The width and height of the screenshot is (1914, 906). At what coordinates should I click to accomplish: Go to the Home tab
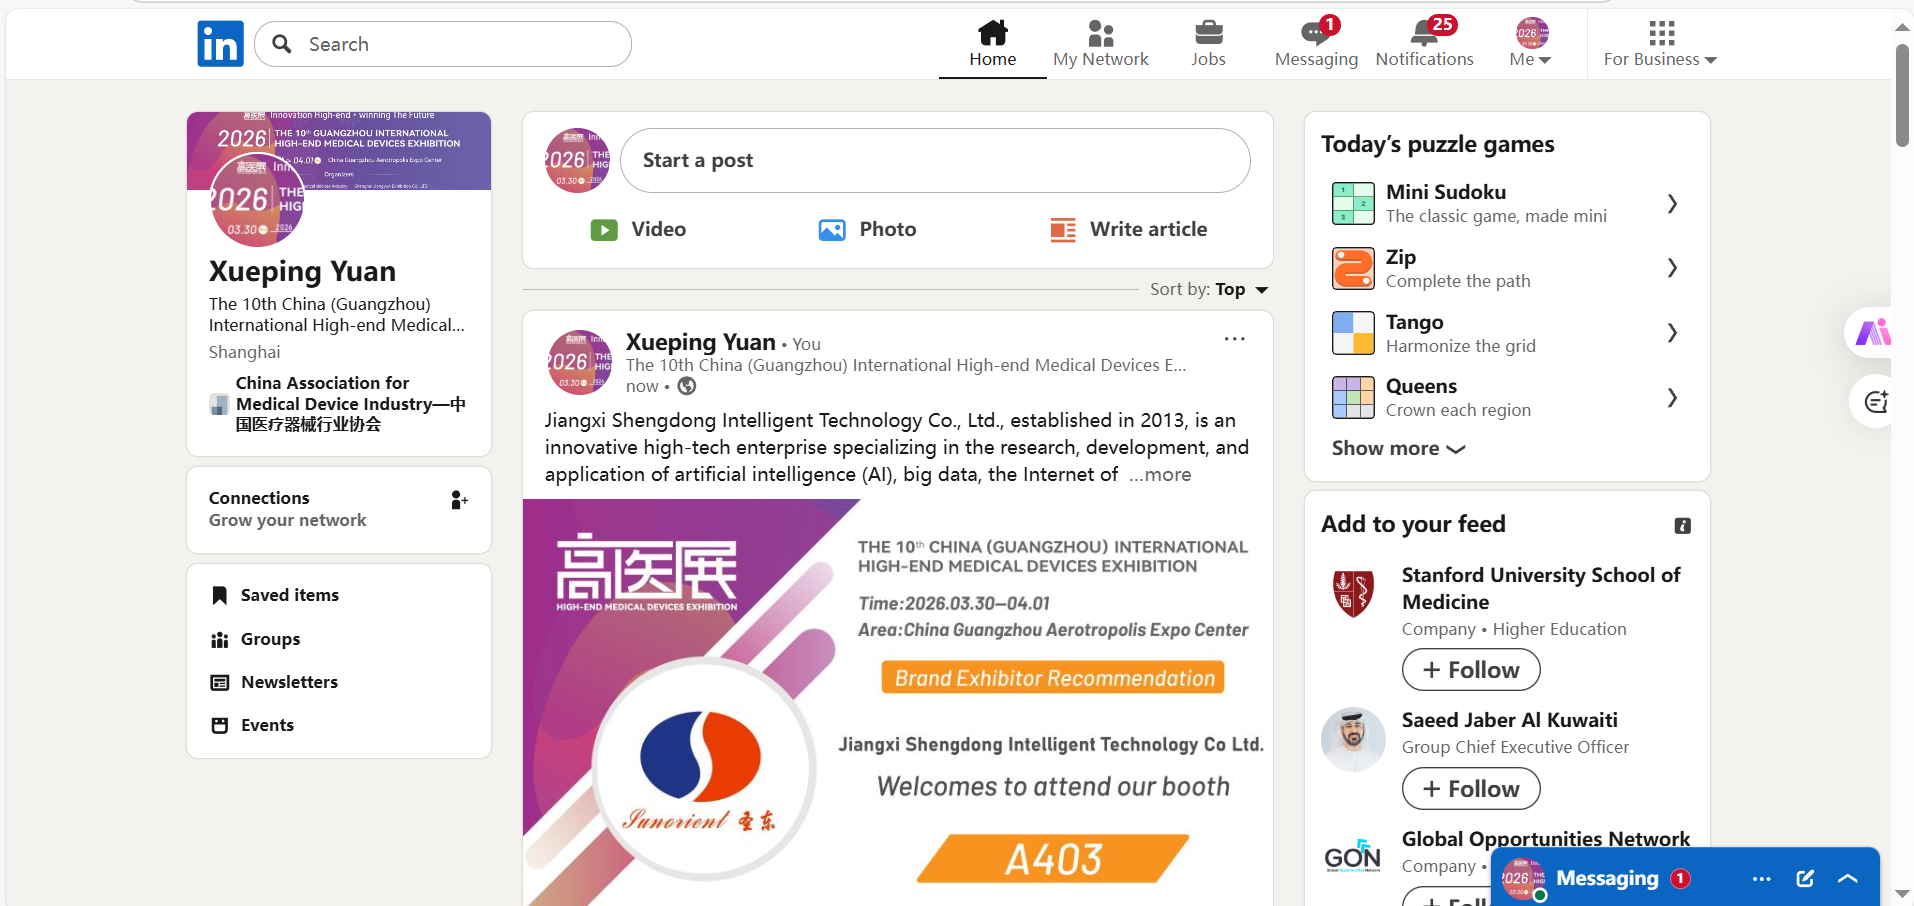tap(992, 44)
